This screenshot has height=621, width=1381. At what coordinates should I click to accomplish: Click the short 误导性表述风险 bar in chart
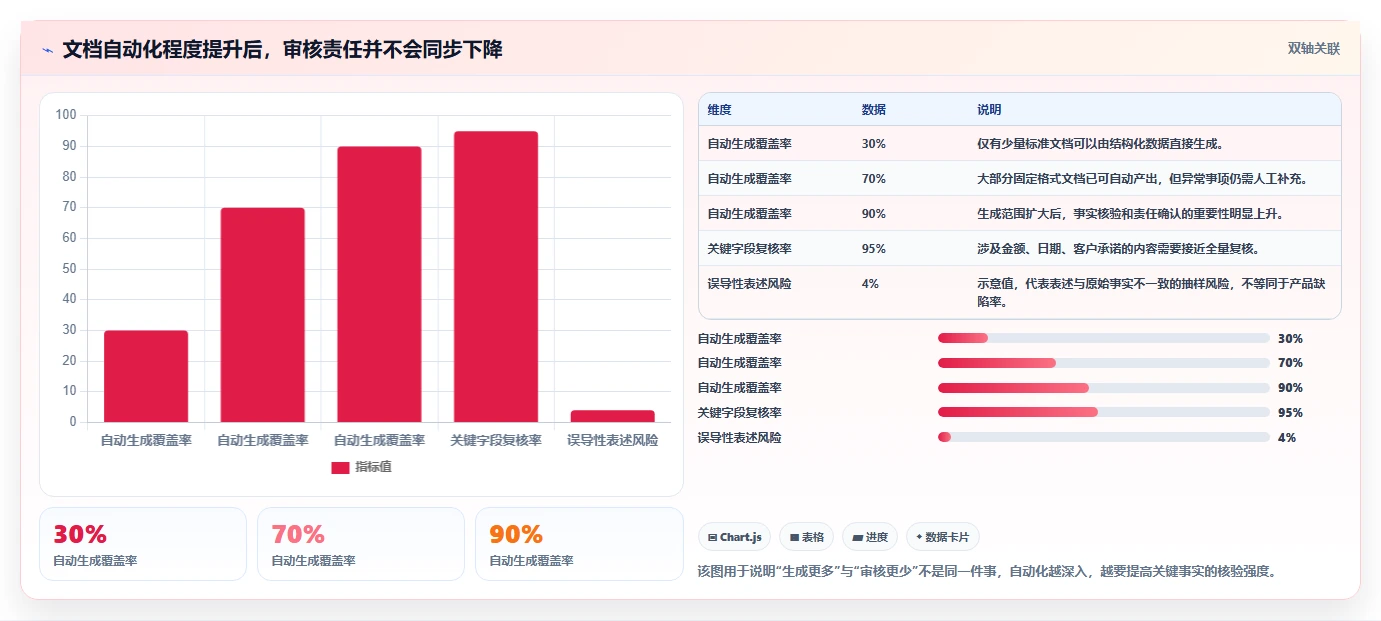[613, 416]
